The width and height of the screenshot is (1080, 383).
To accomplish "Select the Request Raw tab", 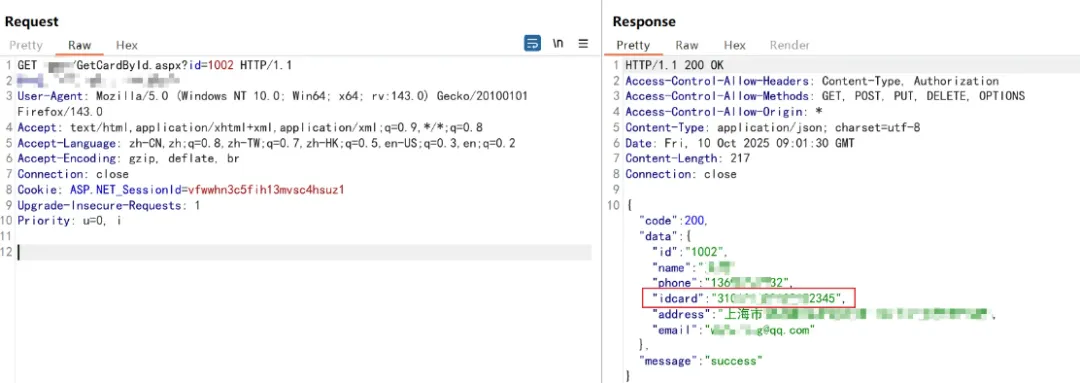I will (x=79, y=45).
